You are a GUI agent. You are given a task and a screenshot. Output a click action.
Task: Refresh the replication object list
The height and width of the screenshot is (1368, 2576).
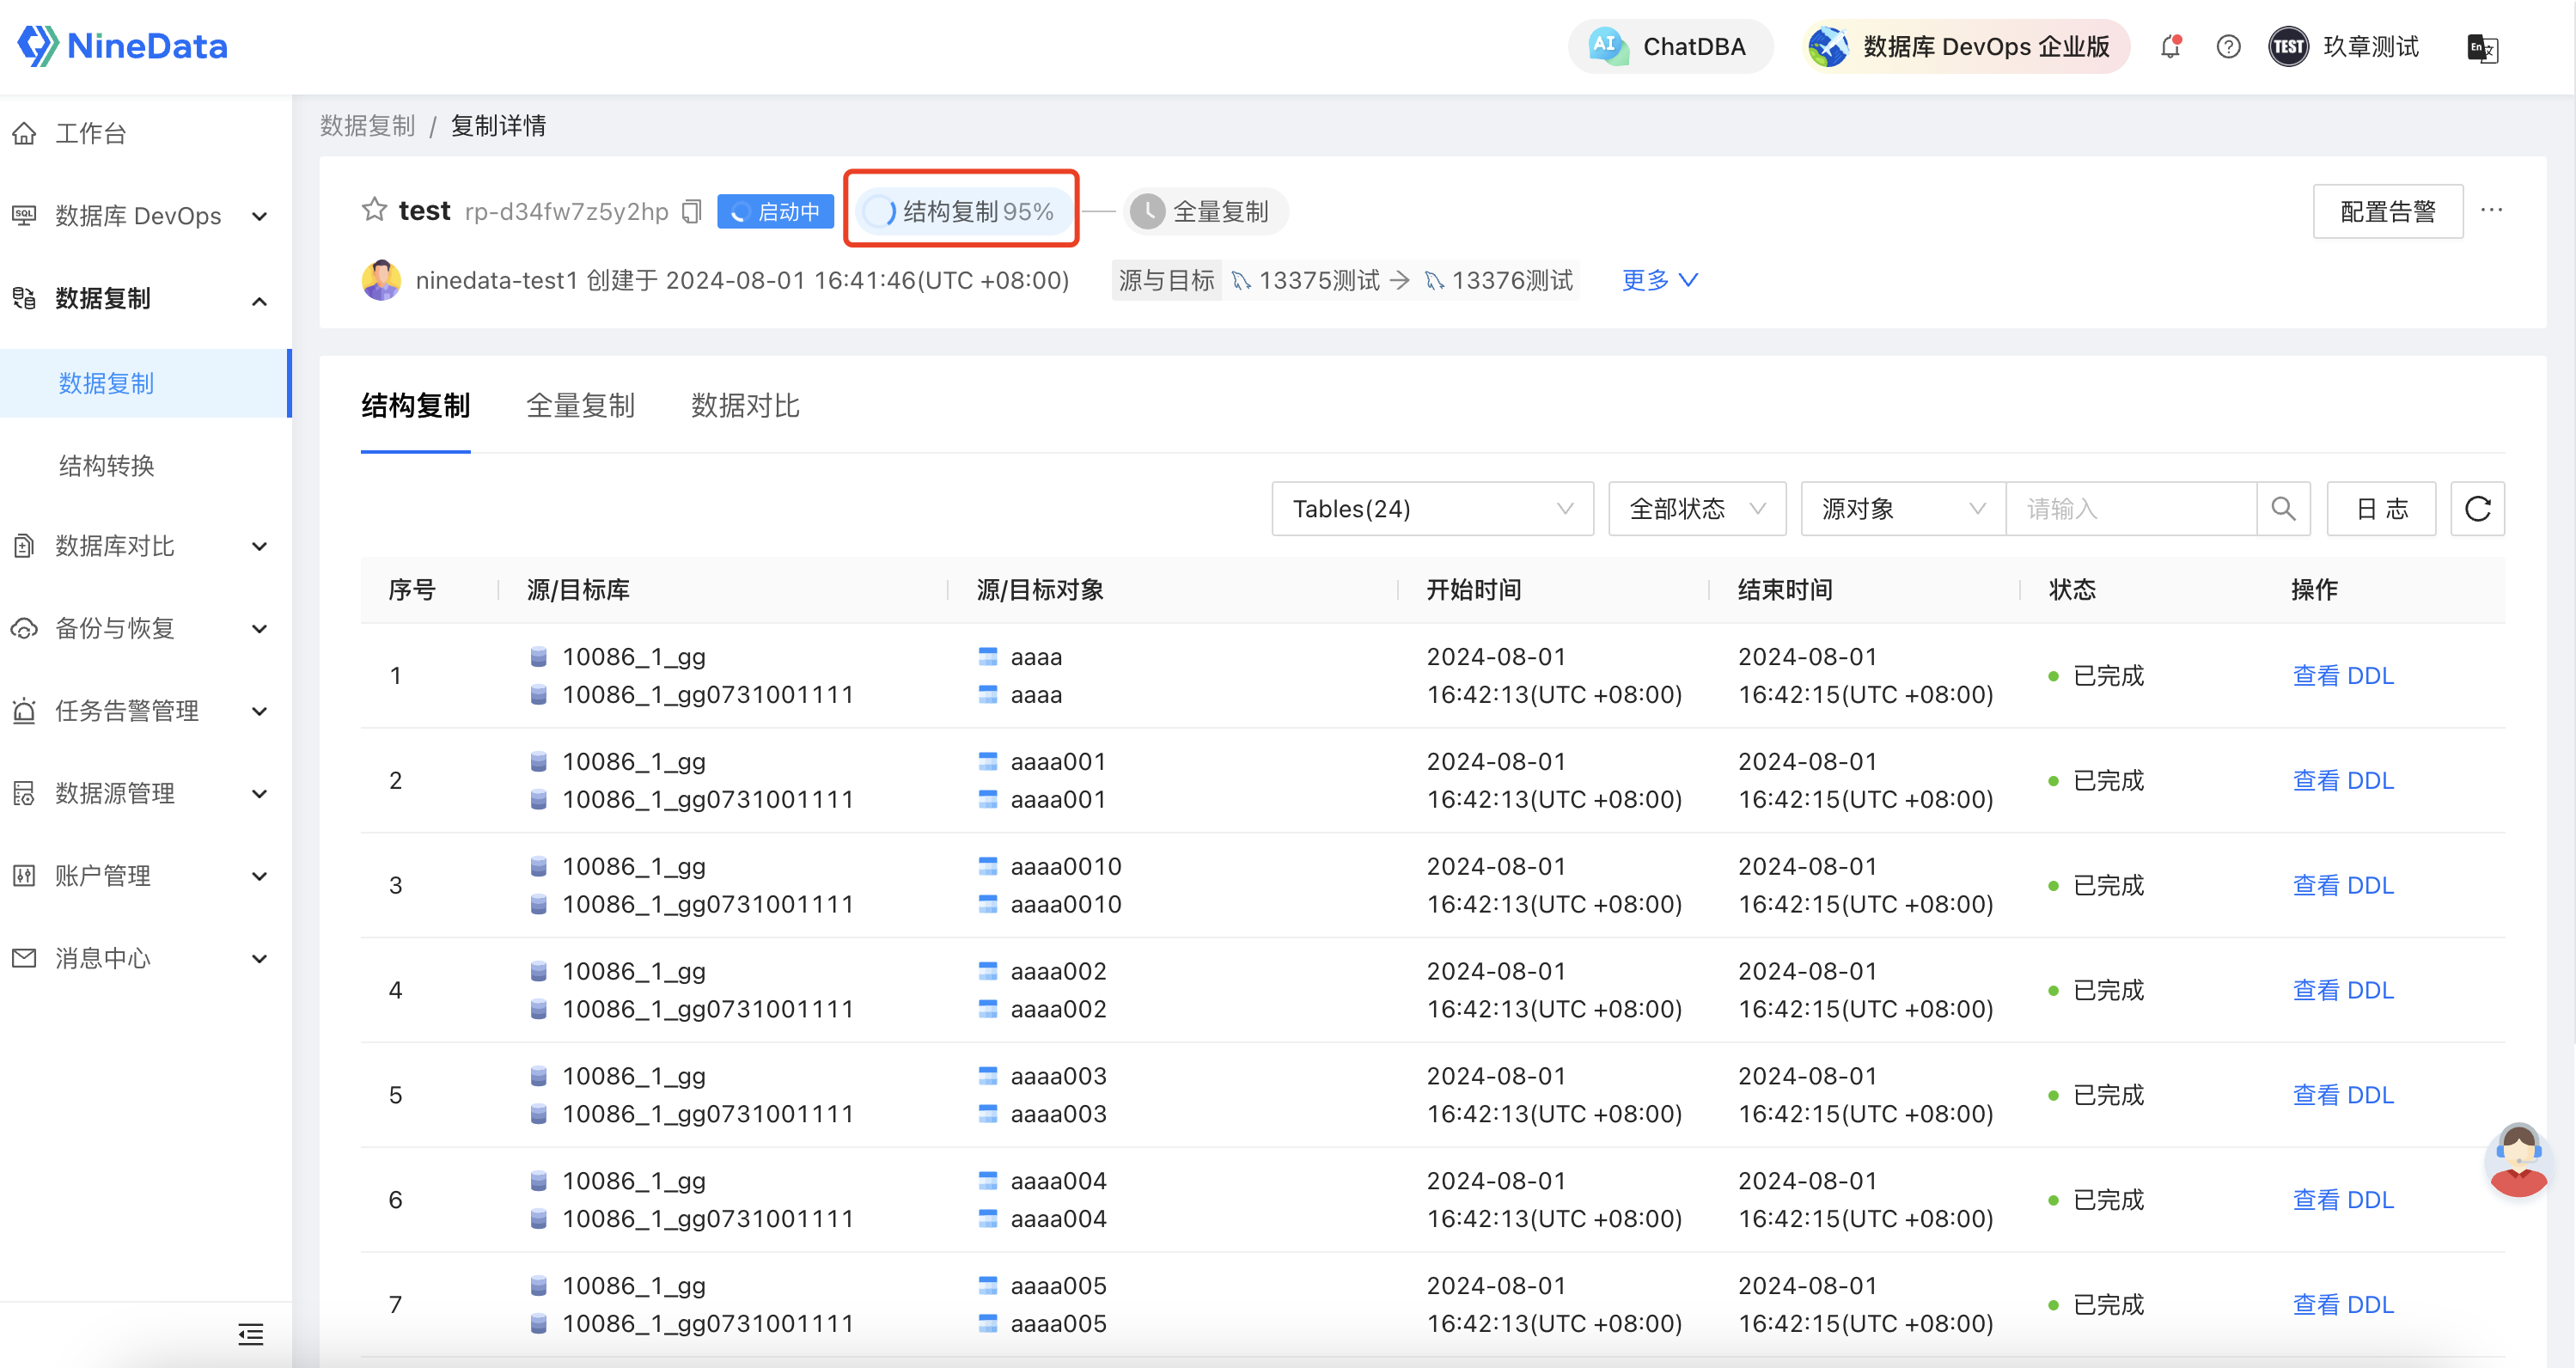tap(2477, 508)
